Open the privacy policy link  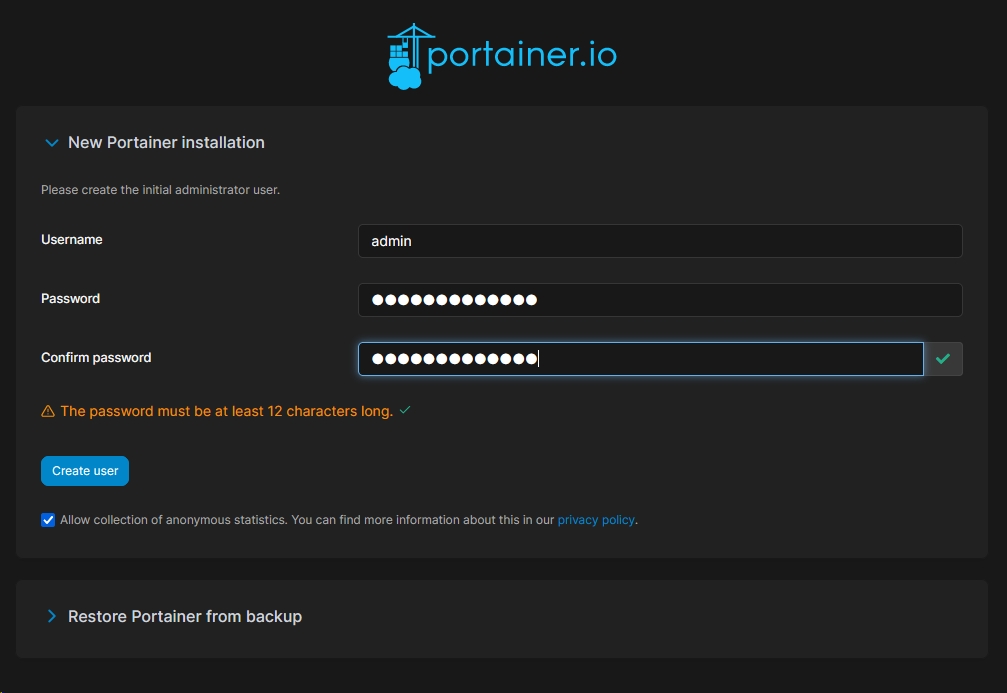coord(595,520)
